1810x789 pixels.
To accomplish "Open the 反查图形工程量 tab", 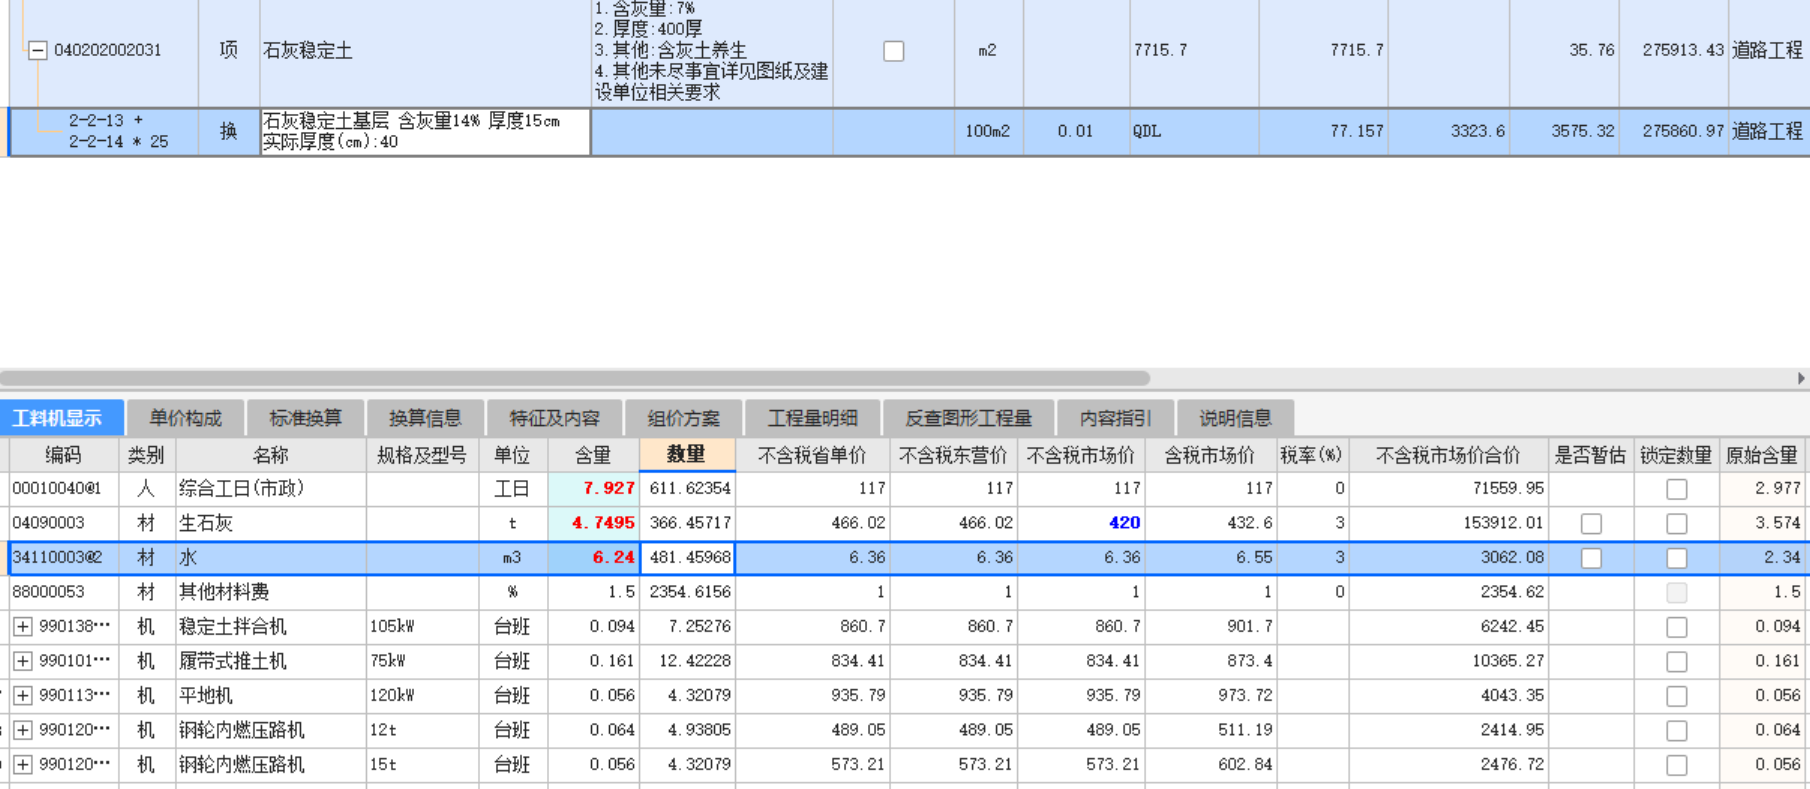I will (x=968, y=418).
